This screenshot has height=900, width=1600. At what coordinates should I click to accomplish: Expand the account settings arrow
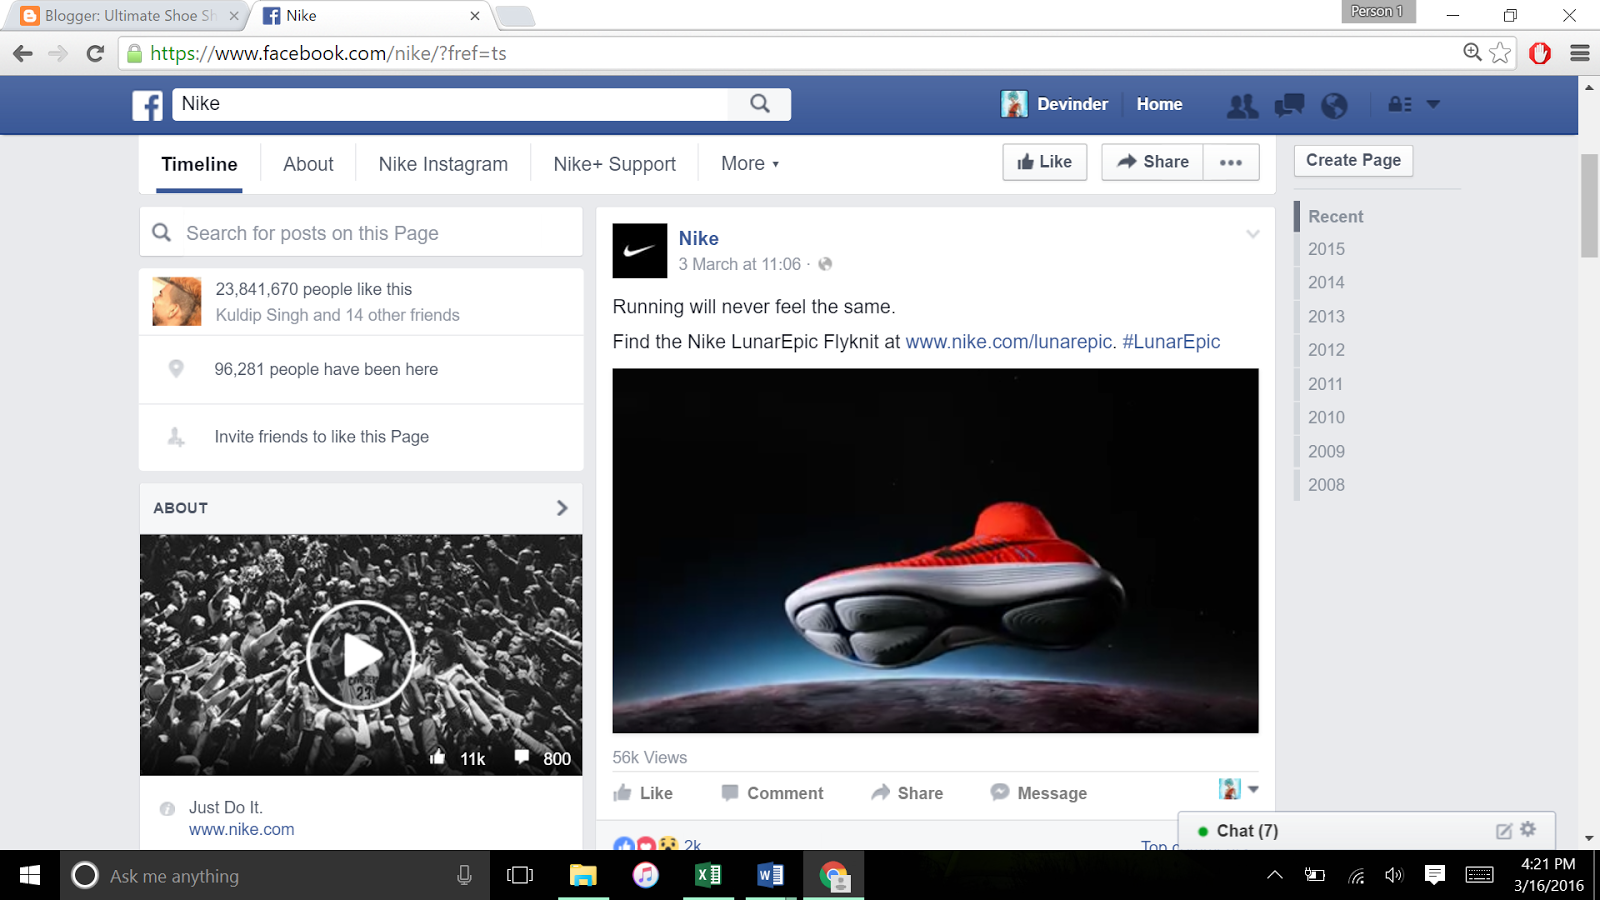coord(1434,104)
